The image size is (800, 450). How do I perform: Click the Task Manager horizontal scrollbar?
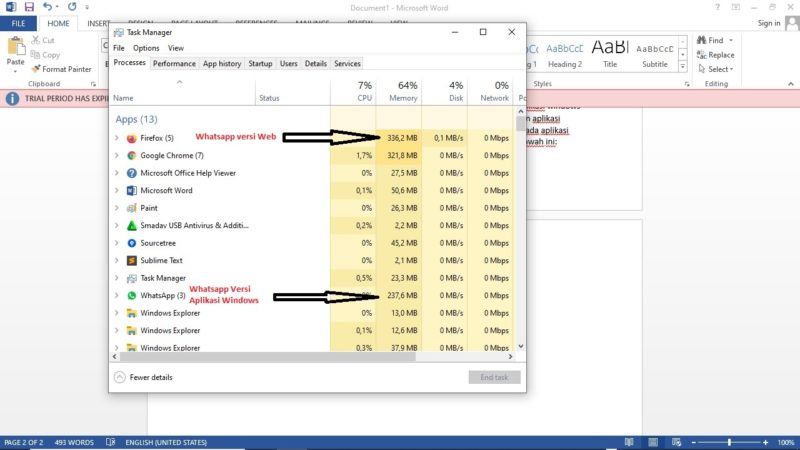[x=267, y=357]
